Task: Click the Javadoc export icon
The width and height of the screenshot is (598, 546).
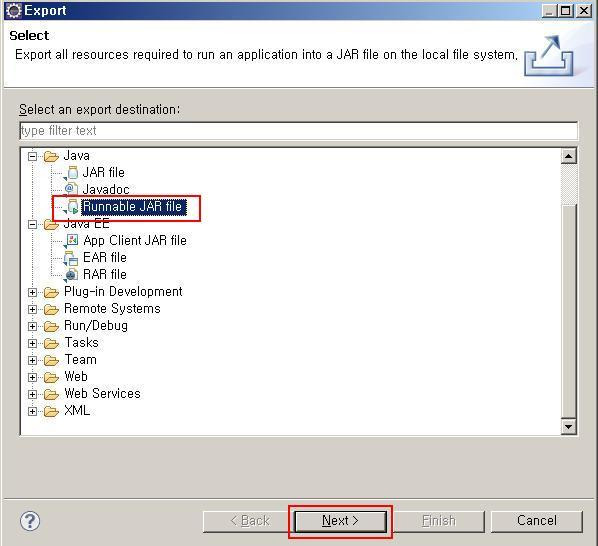Action: pyautogui.click(x=71, y=189)
